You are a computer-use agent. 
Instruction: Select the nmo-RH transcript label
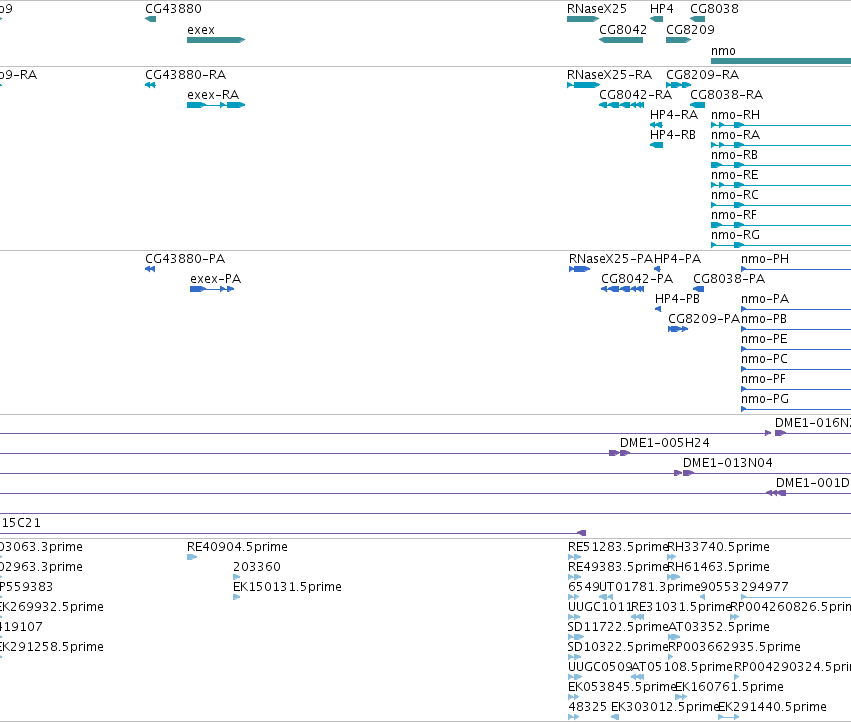click(x=735, y=115)
